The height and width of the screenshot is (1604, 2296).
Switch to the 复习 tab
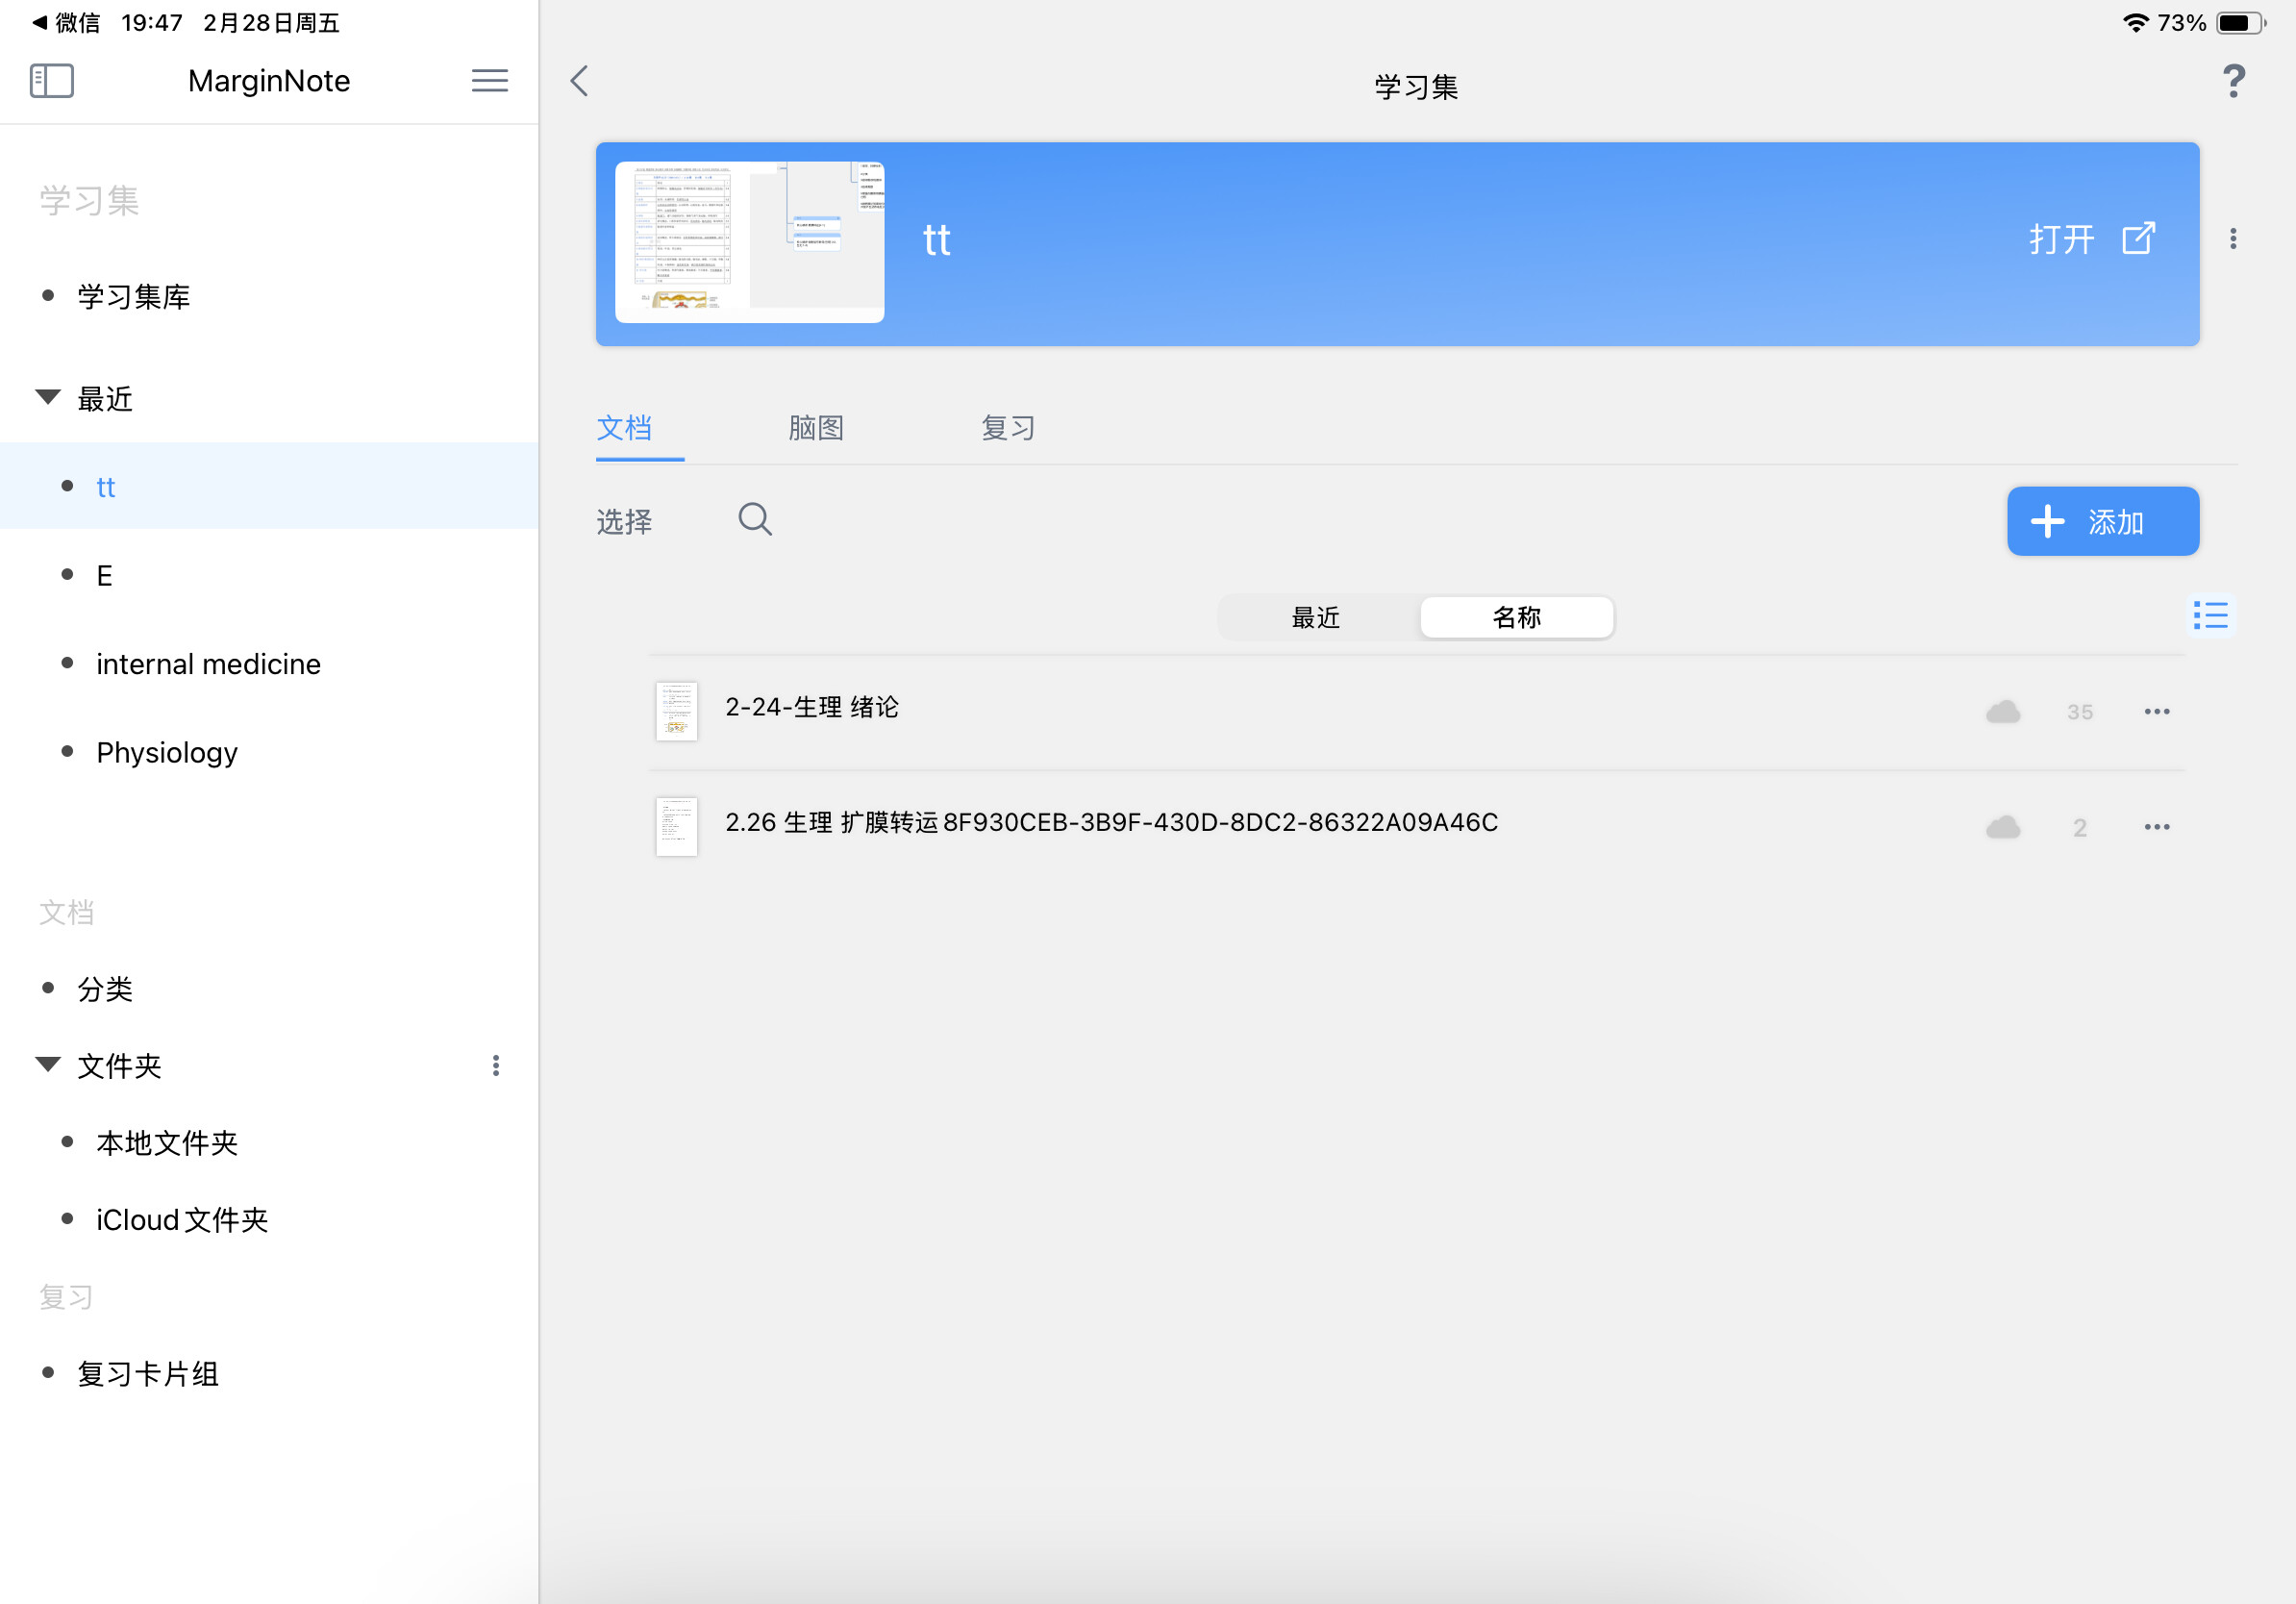coord(1008,428)
